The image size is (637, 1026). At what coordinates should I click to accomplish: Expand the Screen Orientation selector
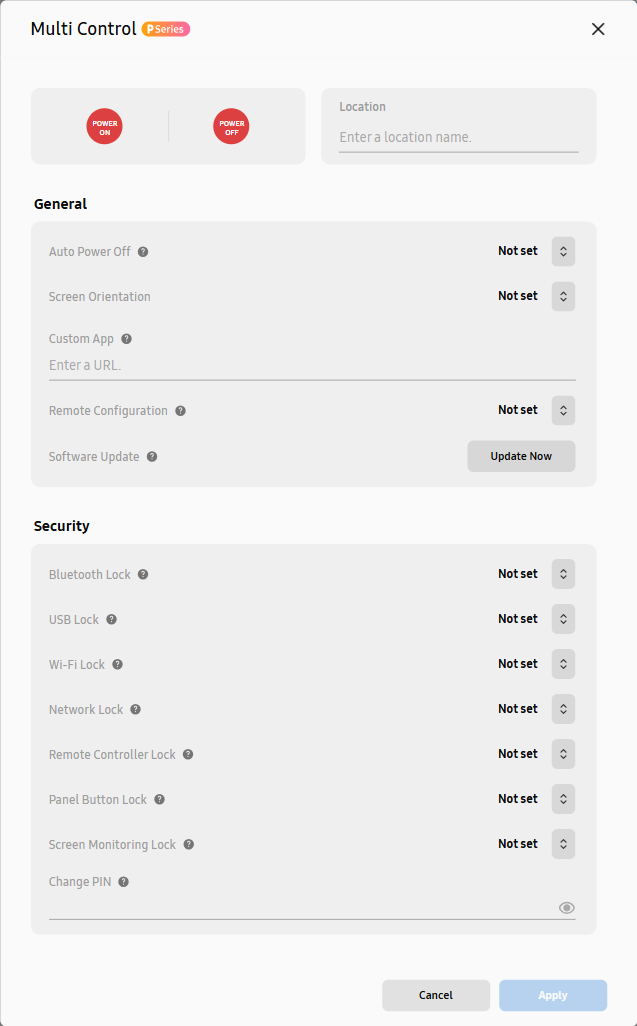(x=563, y=296)
